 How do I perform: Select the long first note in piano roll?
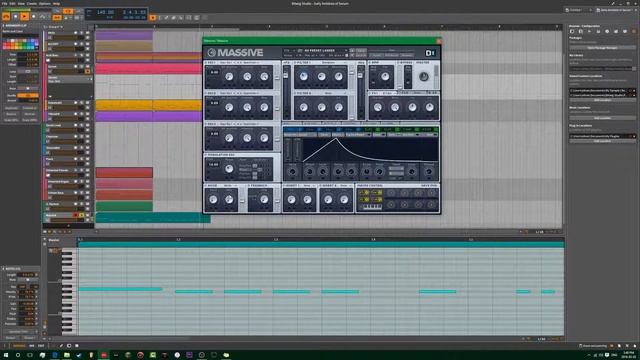pyautogui.click(x=120, y=289)
